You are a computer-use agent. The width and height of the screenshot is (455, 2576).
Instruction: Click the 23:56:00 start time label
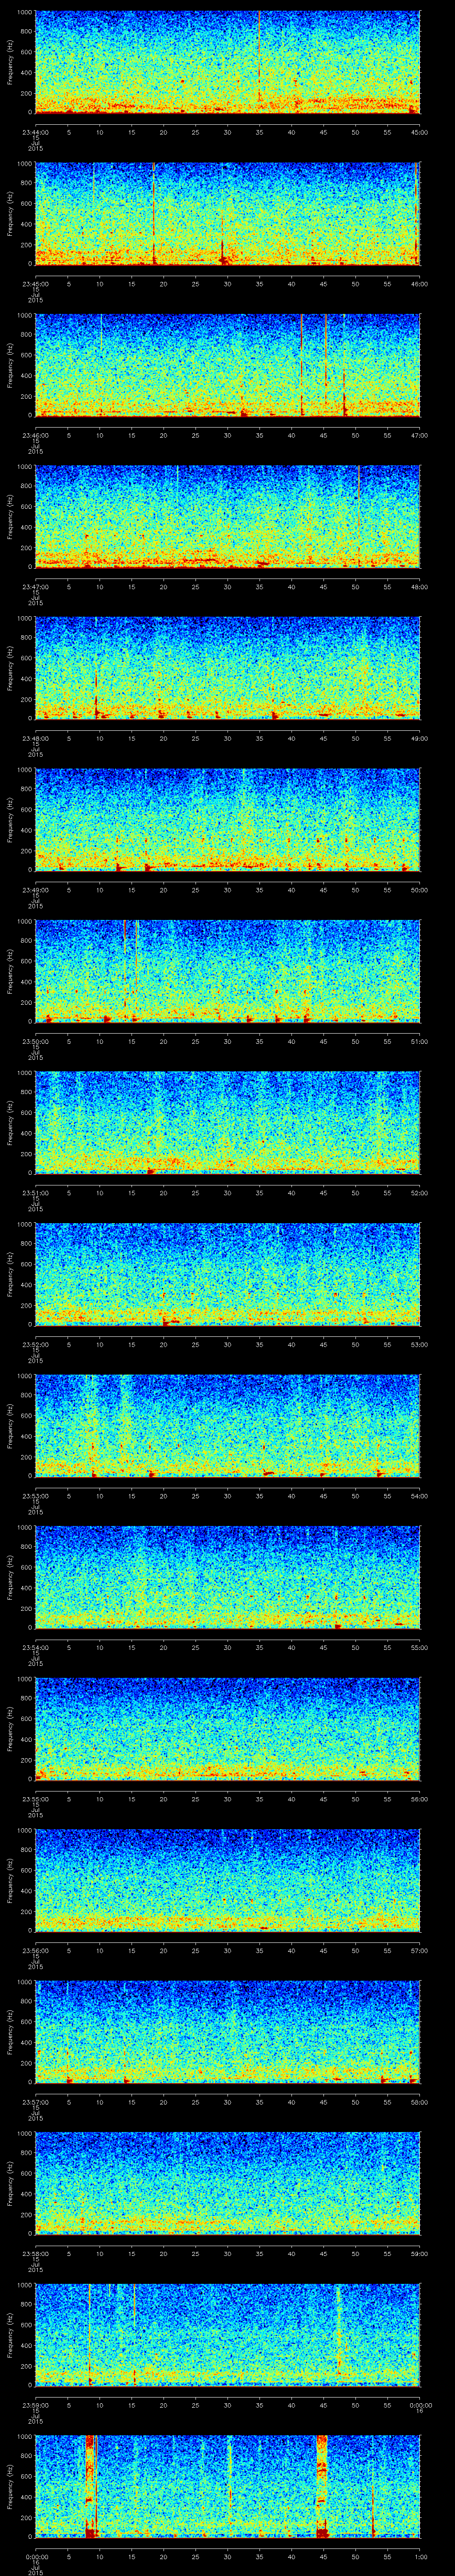click(x=35, y=1950)
